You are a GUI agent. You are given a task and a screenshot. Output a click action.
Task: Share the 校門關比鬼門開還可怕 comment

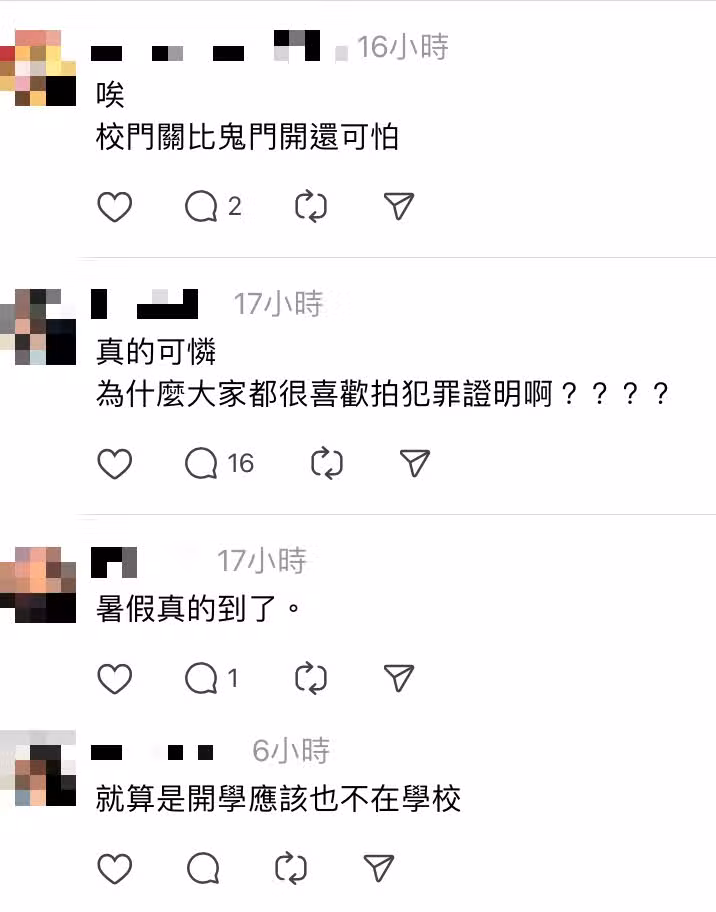pyautogui.click(x=399, y=206)
